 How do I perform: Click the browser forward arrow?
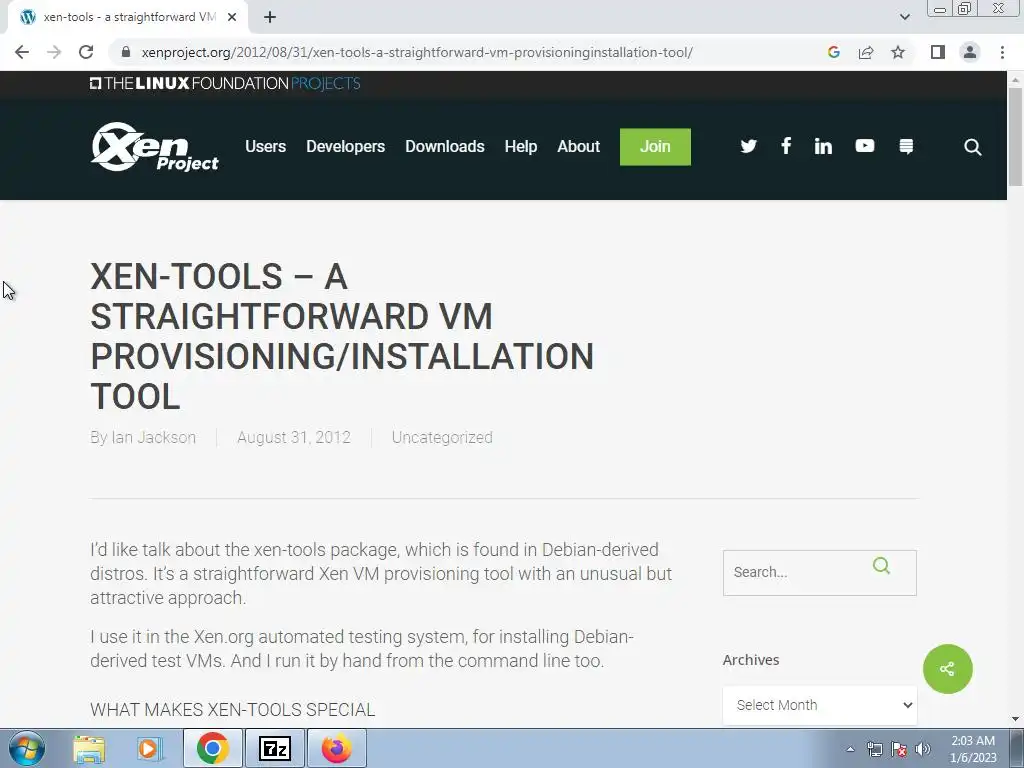pyautogui.click(x=54, y=52)
